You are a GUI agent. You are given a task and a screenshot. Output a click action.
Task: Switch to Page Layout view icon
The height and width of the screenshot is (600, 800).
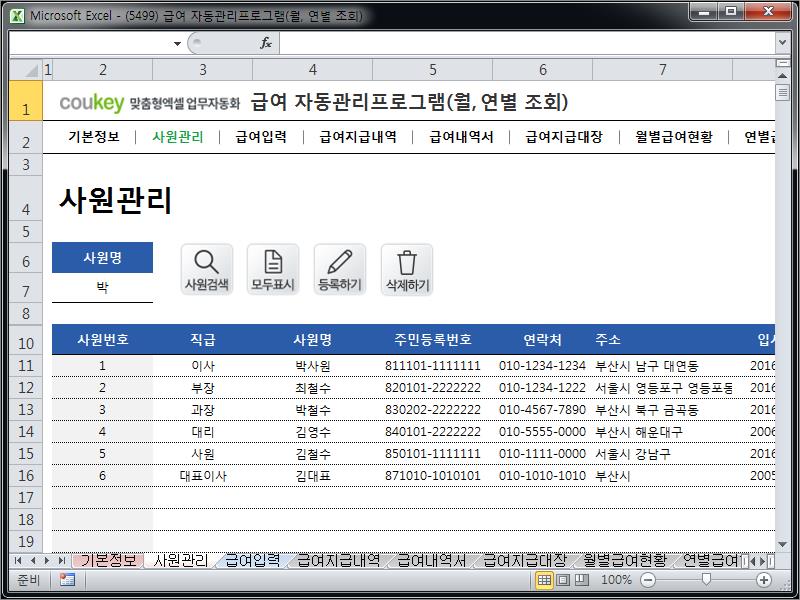point(563,580)
